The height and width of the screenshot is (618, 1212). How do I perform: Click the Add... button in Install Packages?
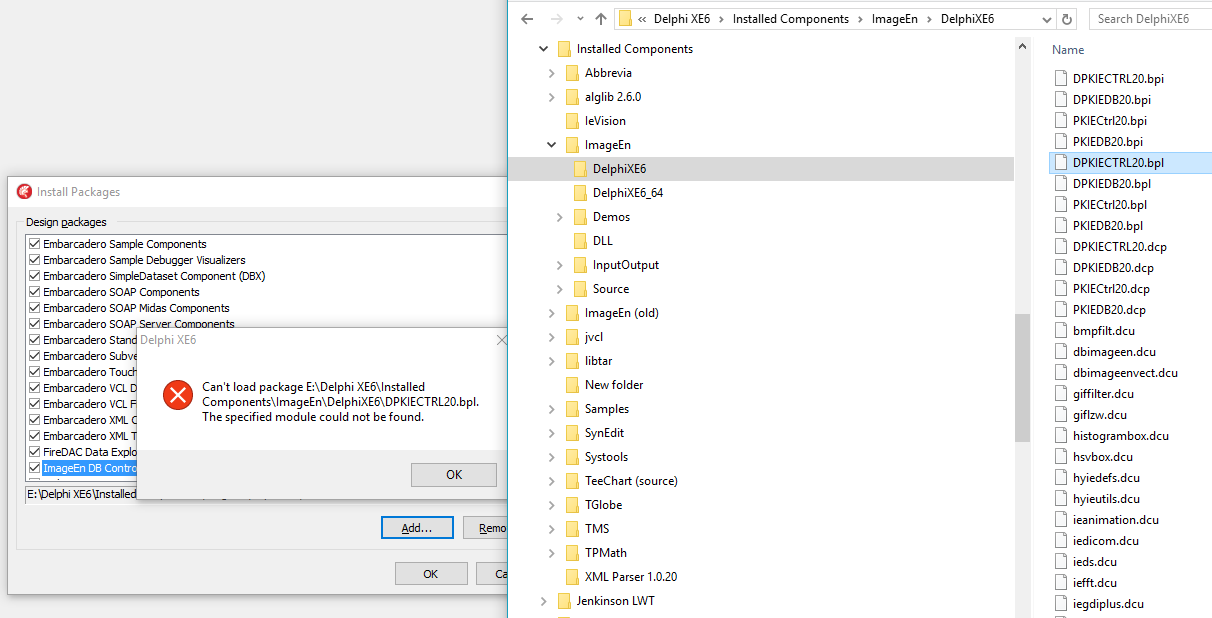[417, 528]
